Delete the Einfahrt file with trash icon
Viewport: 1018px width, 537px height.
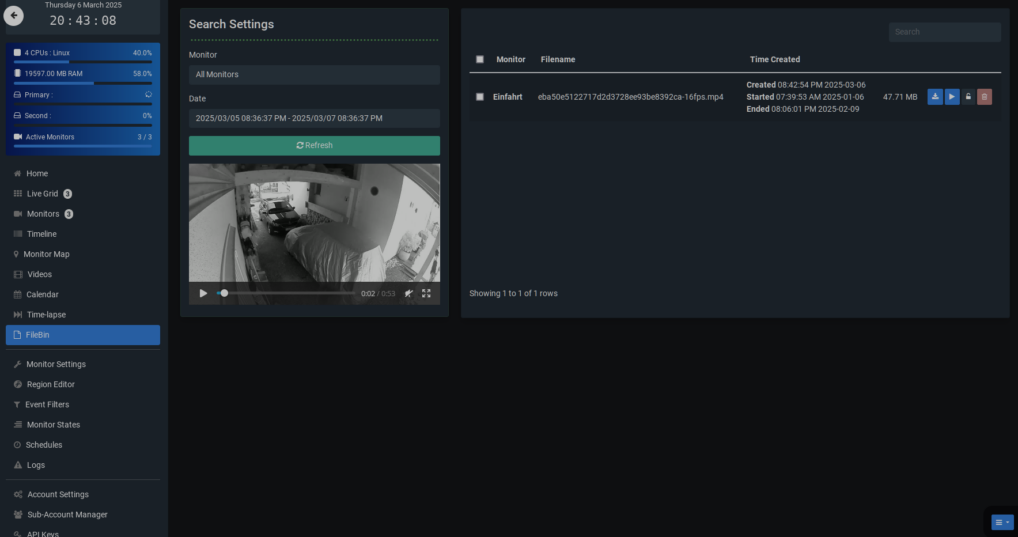click(x=984, y=97)
